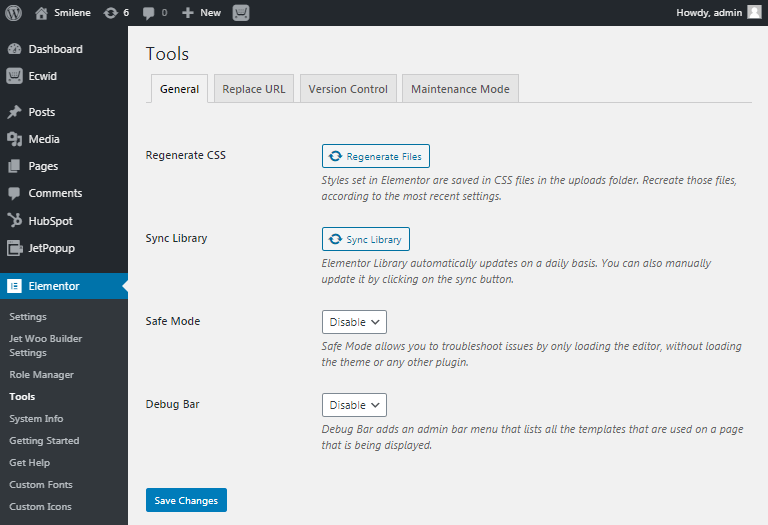Image resolution: width=768 pixels, height=525 pixels.
Task: Click the Dashboard gauge icon
Action: coord(15,49)
